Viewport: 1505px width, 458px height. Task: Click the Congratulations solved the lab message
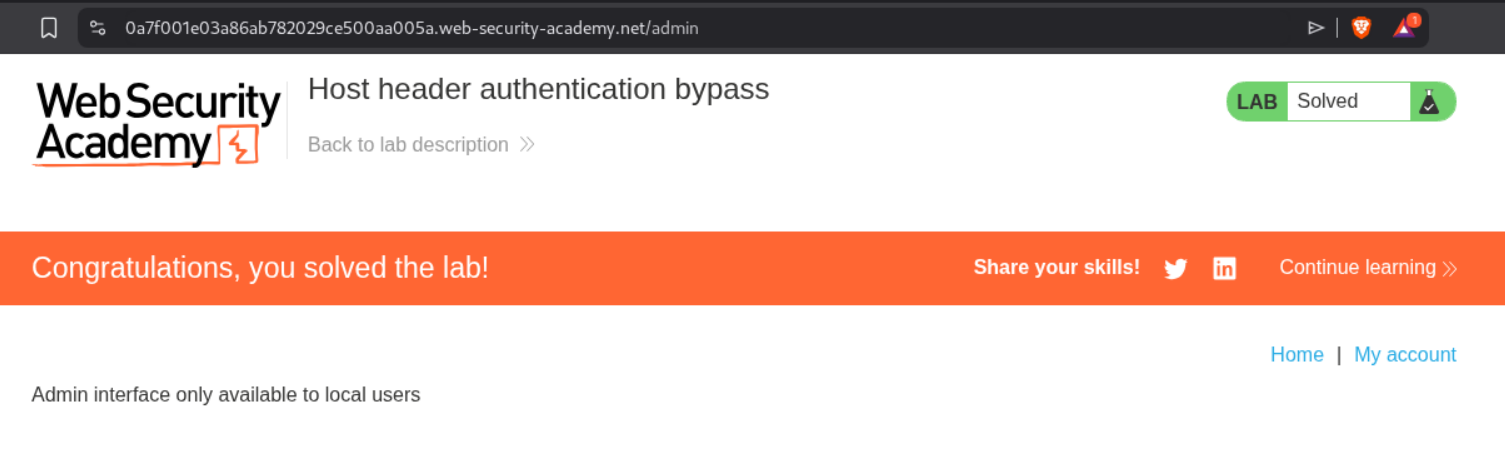(260, 268)
